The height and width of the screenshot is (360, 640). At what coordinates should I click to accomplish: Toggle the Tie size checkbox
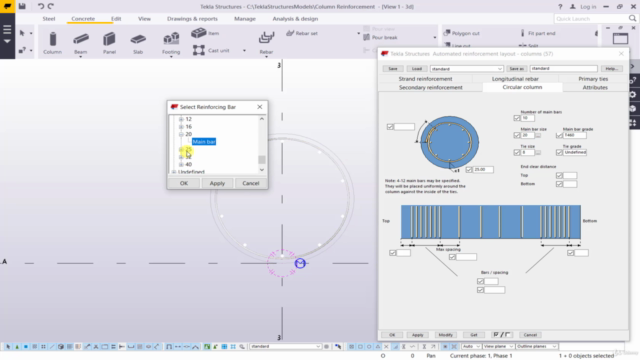pyautogui.click(x=517, y=152)
